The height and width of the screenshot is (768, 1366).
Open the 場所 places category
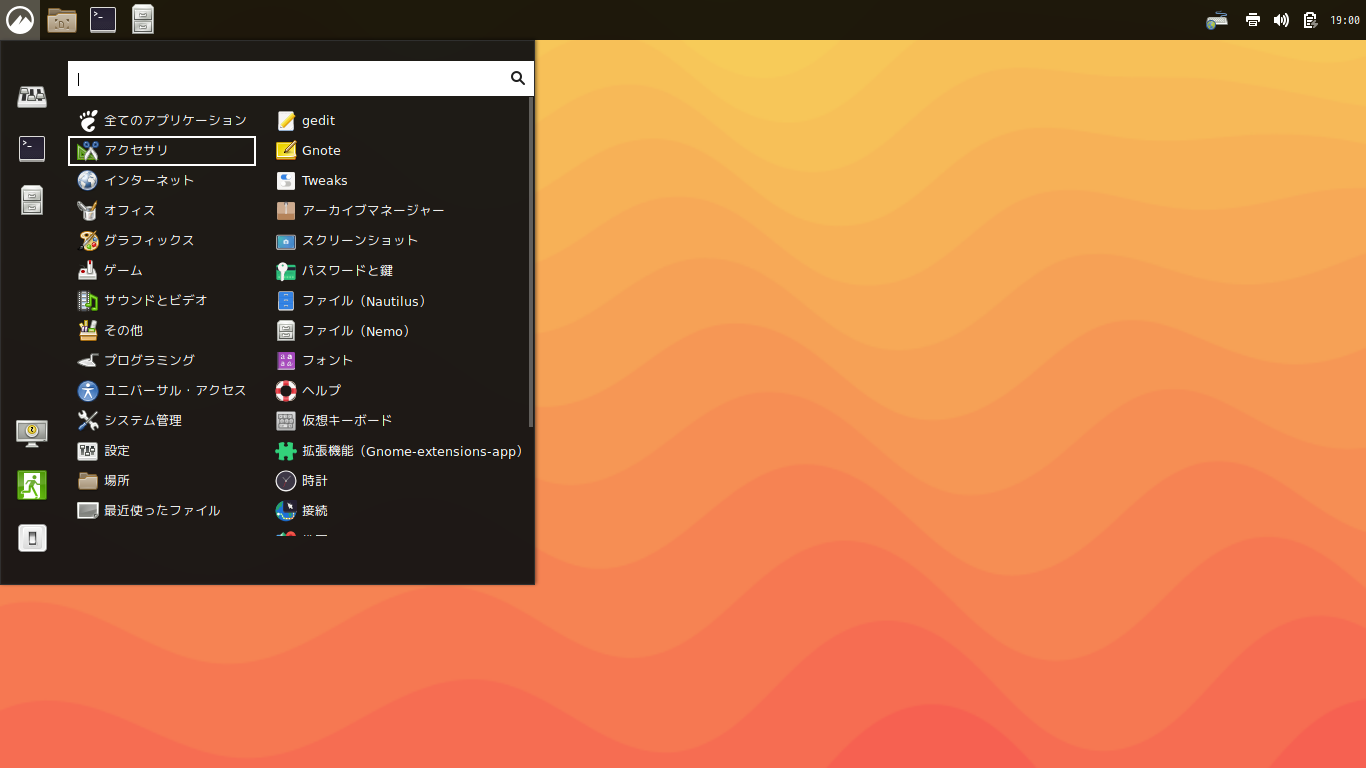(162, 481)
